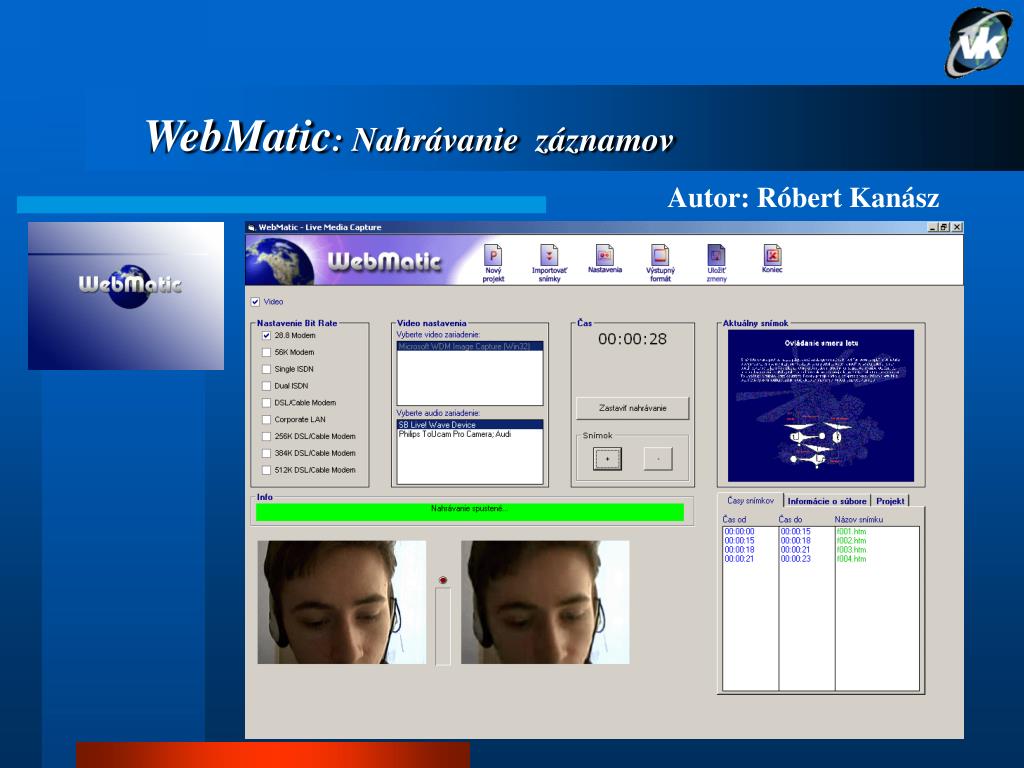Click the 00:00:28 elapsed time display
The width and height of the screenshot is (1024, 768).
click(632, 339)
